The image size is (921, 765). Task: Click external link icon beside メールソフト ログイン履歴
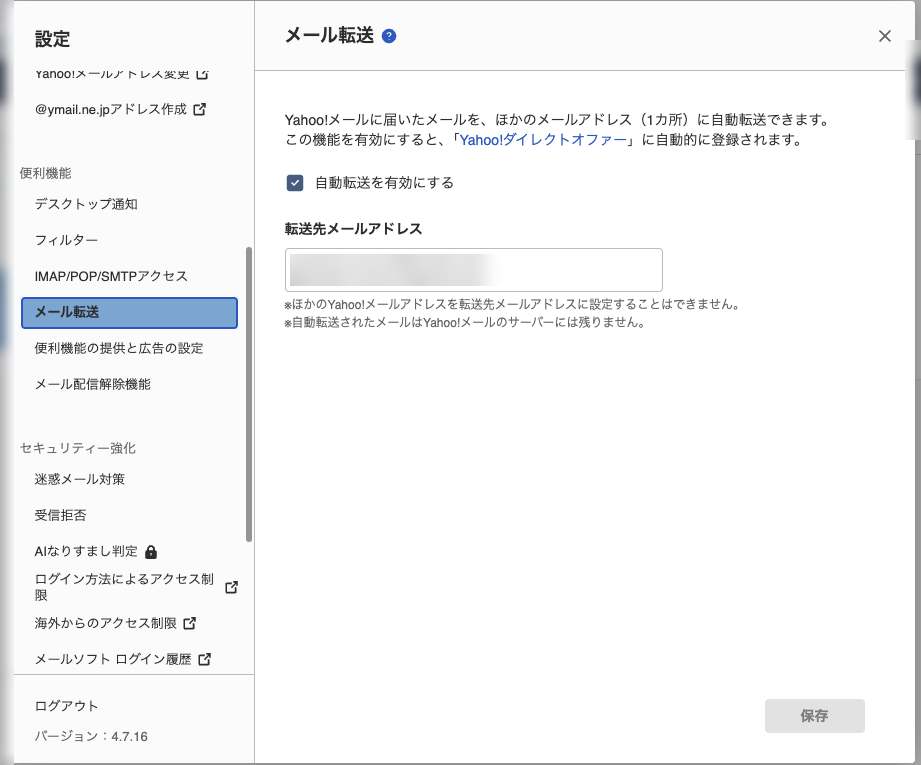[x=204, y=659]
